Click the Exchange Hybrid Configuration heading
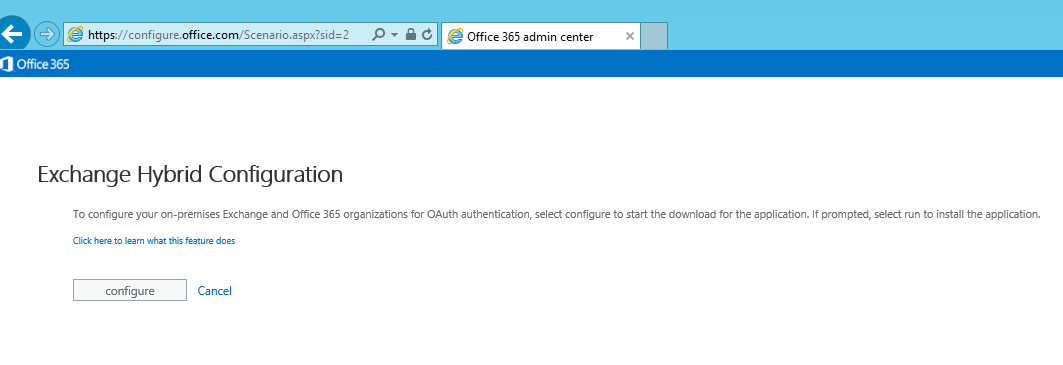Screen dimensions: 1063x365 [x=190, y=174]
